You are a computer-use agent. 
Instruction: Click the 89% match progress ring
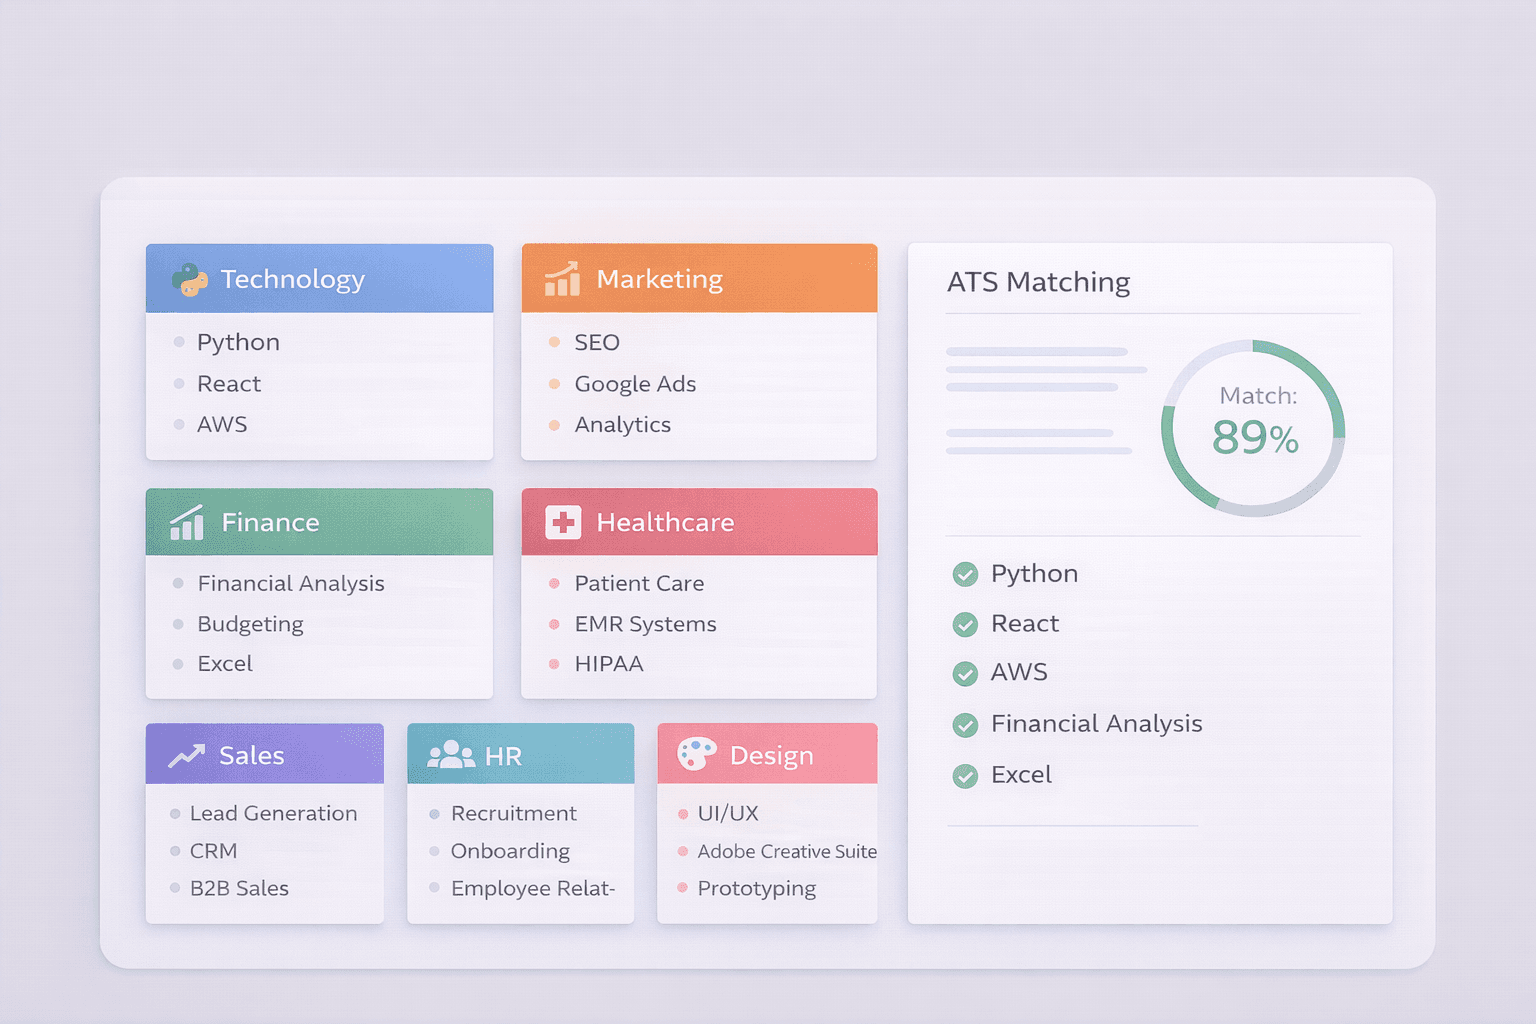pos(1253,428)
